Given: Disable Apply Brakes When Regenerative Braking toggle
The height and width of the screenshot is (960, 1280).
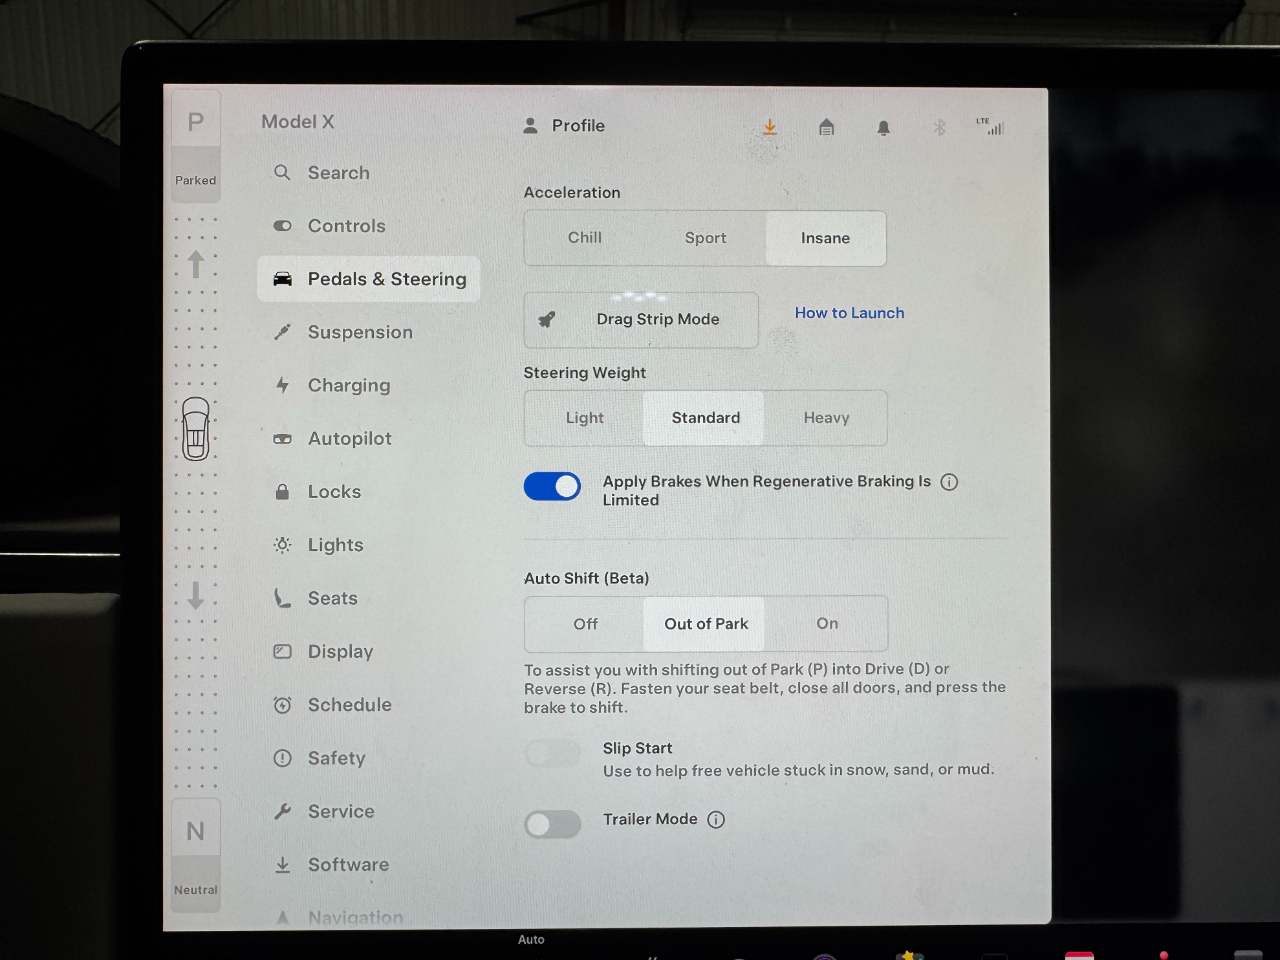Looking at the screenshot, I should click(x=552, y=487).
